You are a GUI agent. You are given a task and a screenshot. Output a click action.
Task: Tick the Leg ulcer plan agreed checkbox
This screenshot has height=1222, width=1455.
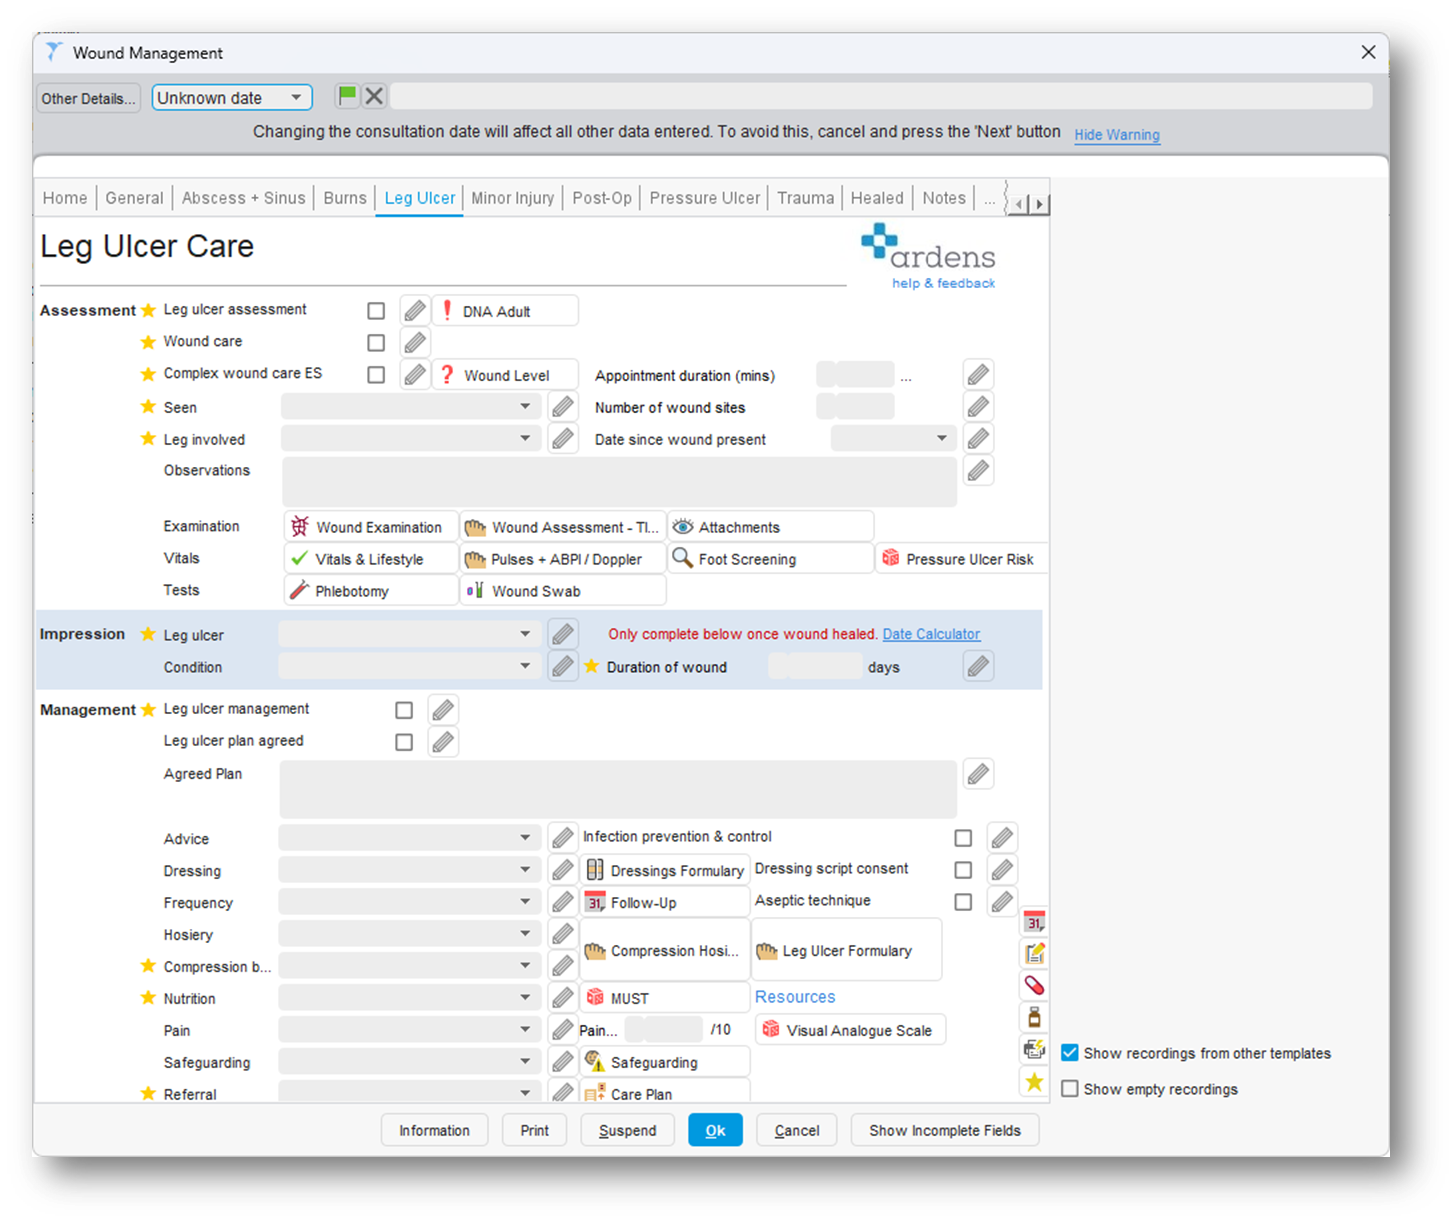404,742
